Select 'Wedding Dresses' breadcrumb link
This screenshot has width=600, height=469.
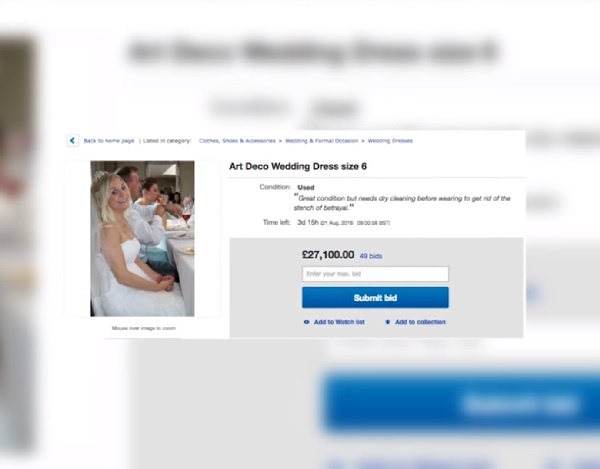[x=390, y=141]
